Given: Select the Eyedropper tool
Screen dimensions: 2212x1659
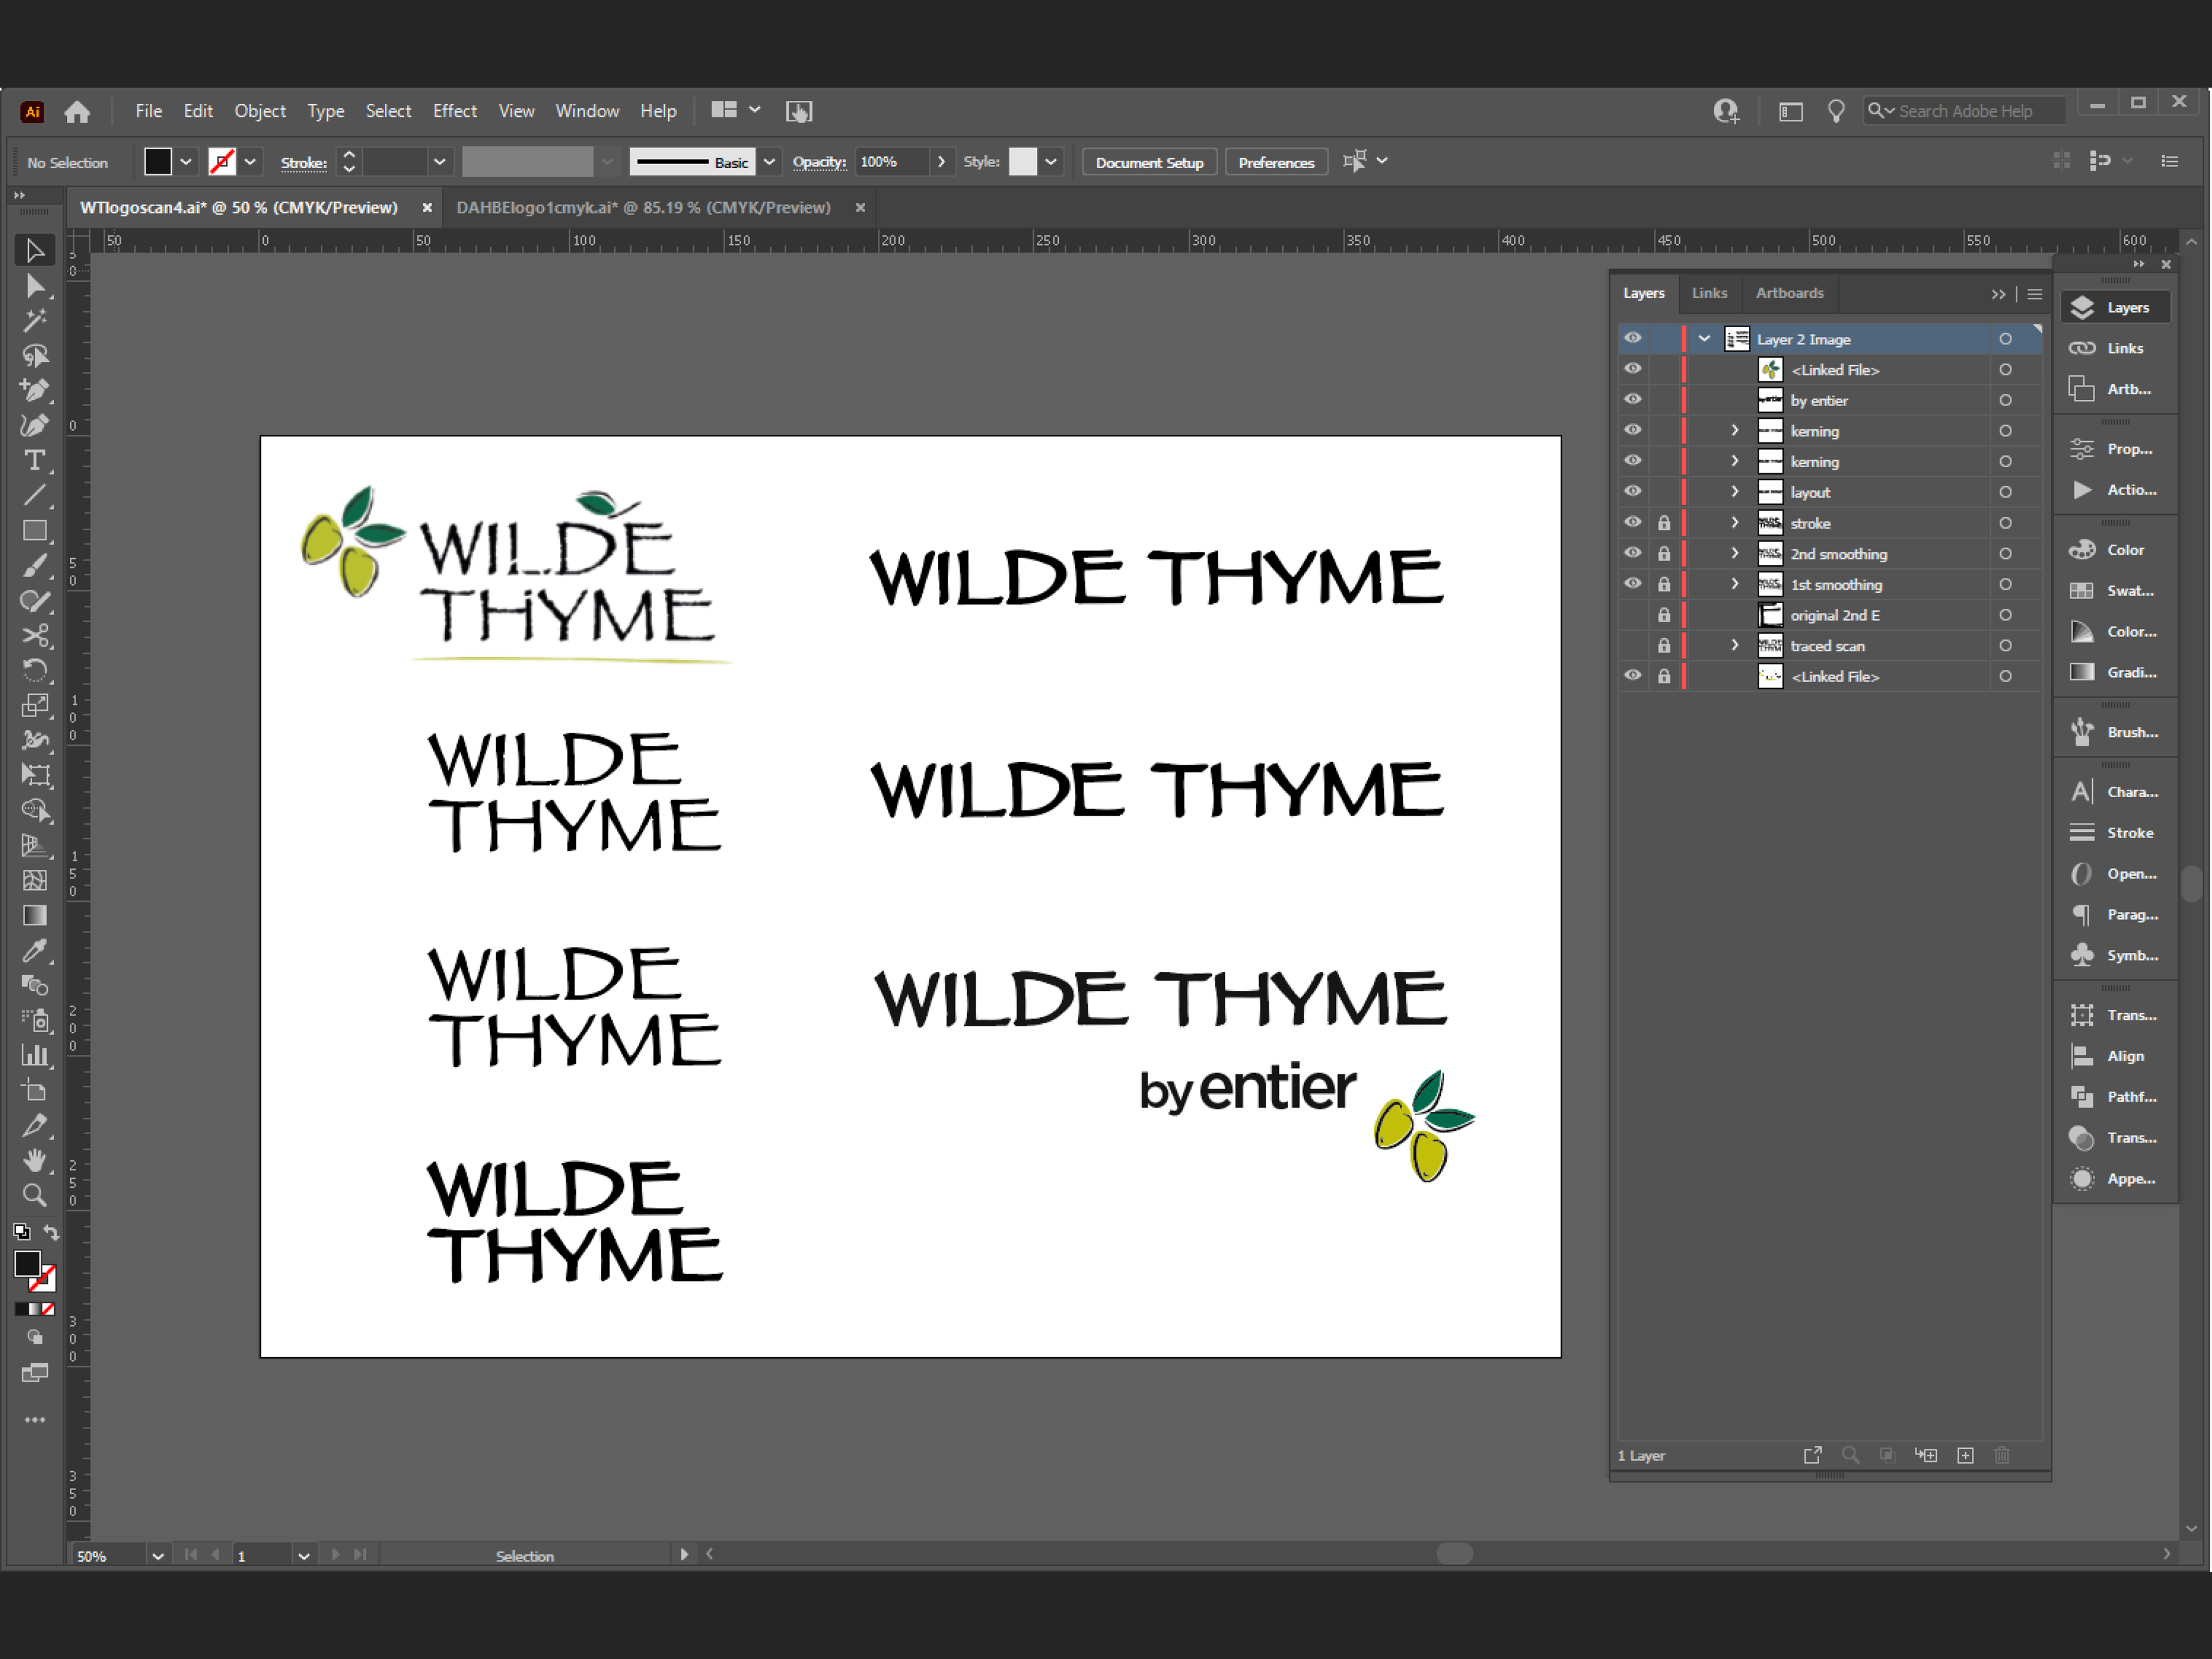Looking at the screenshot, I should pyautogui.click(x=34, y=951).
